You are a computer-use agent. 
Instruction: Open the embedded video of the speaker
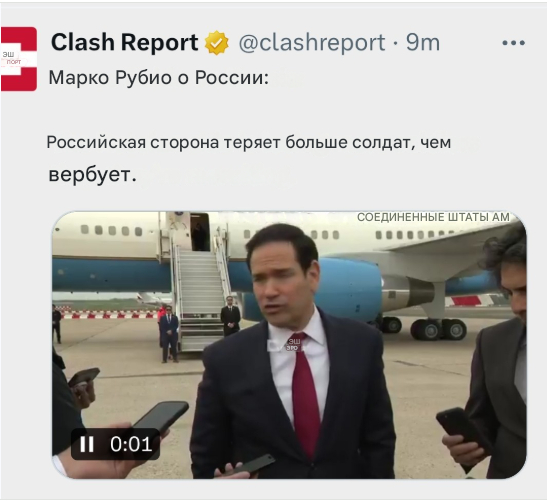tap(289, 345)
